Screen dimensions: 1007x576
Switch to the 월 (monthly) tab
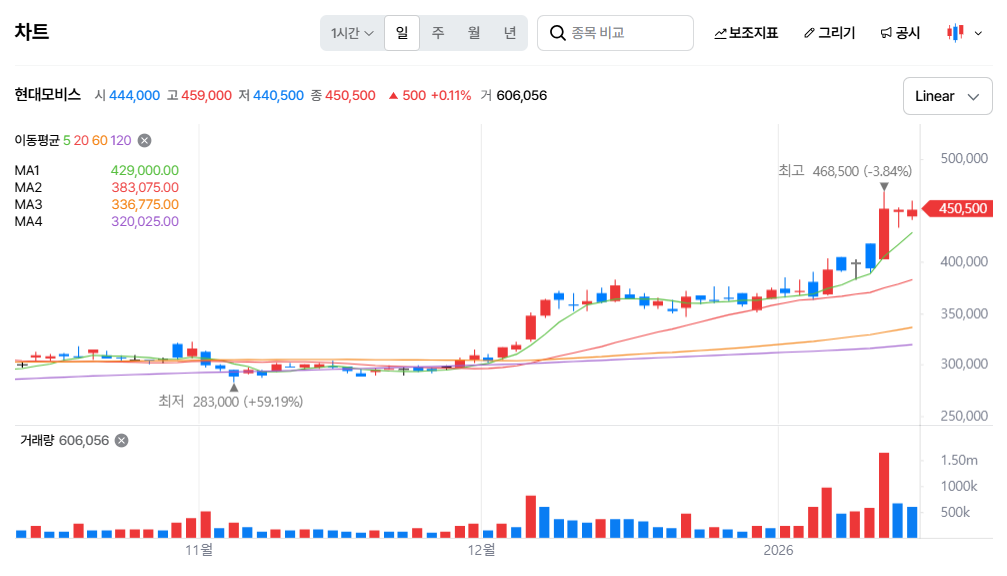(x=474, y=33)
